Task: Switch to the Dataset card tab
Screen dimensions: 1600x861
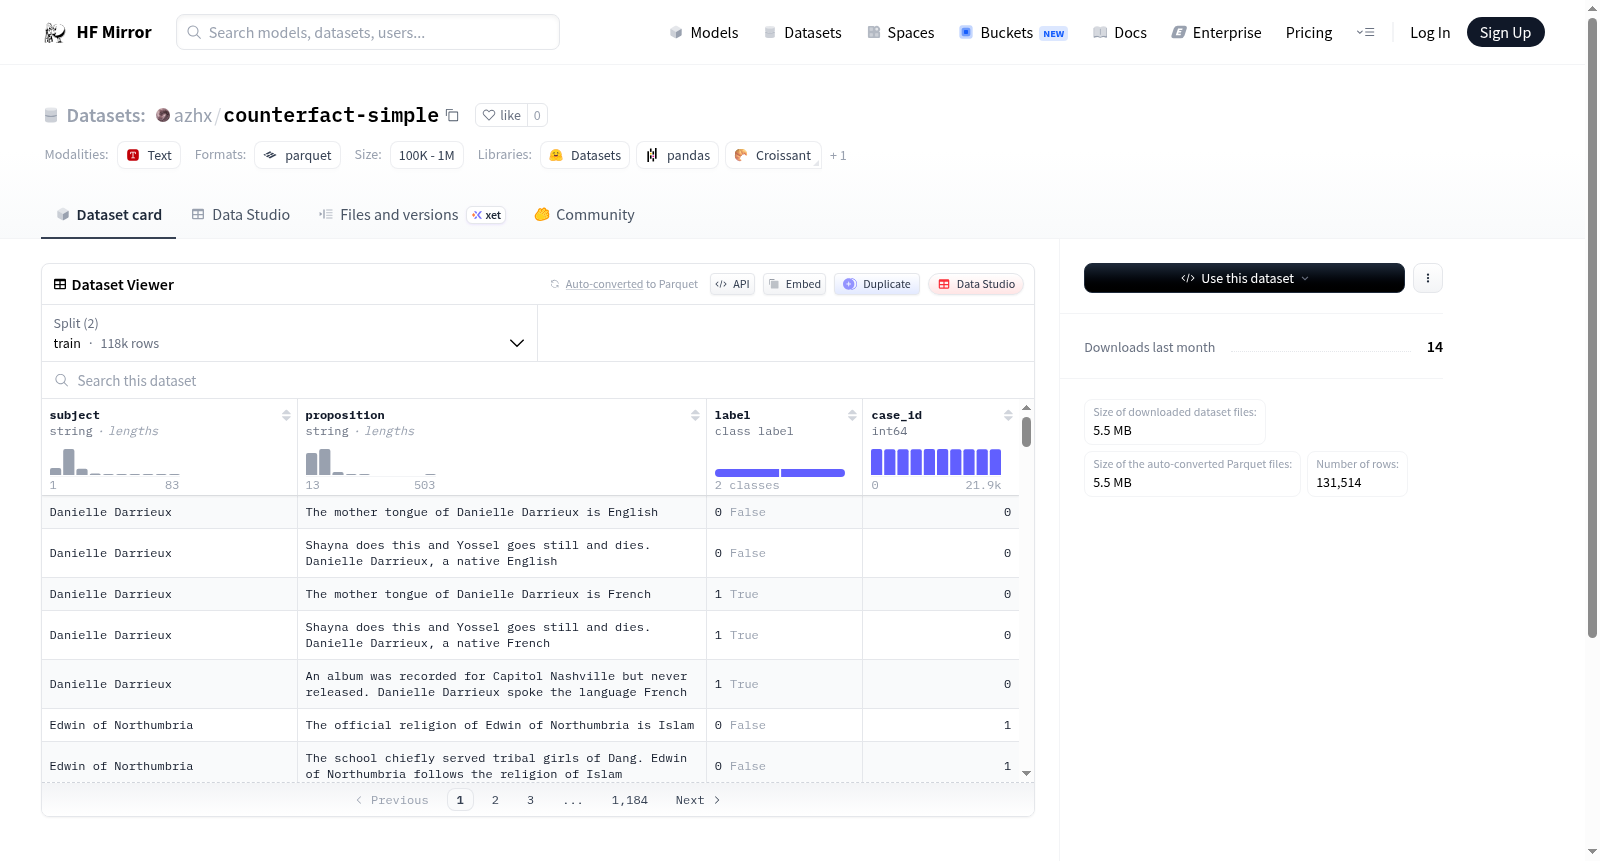Action: pyautogui.click(x=109, y=215)
